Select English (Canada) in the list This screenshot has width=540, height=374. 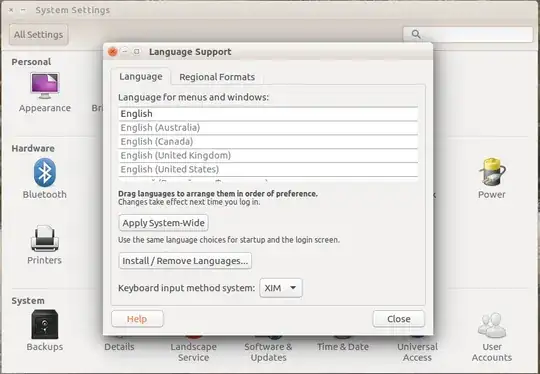[268, 142]
